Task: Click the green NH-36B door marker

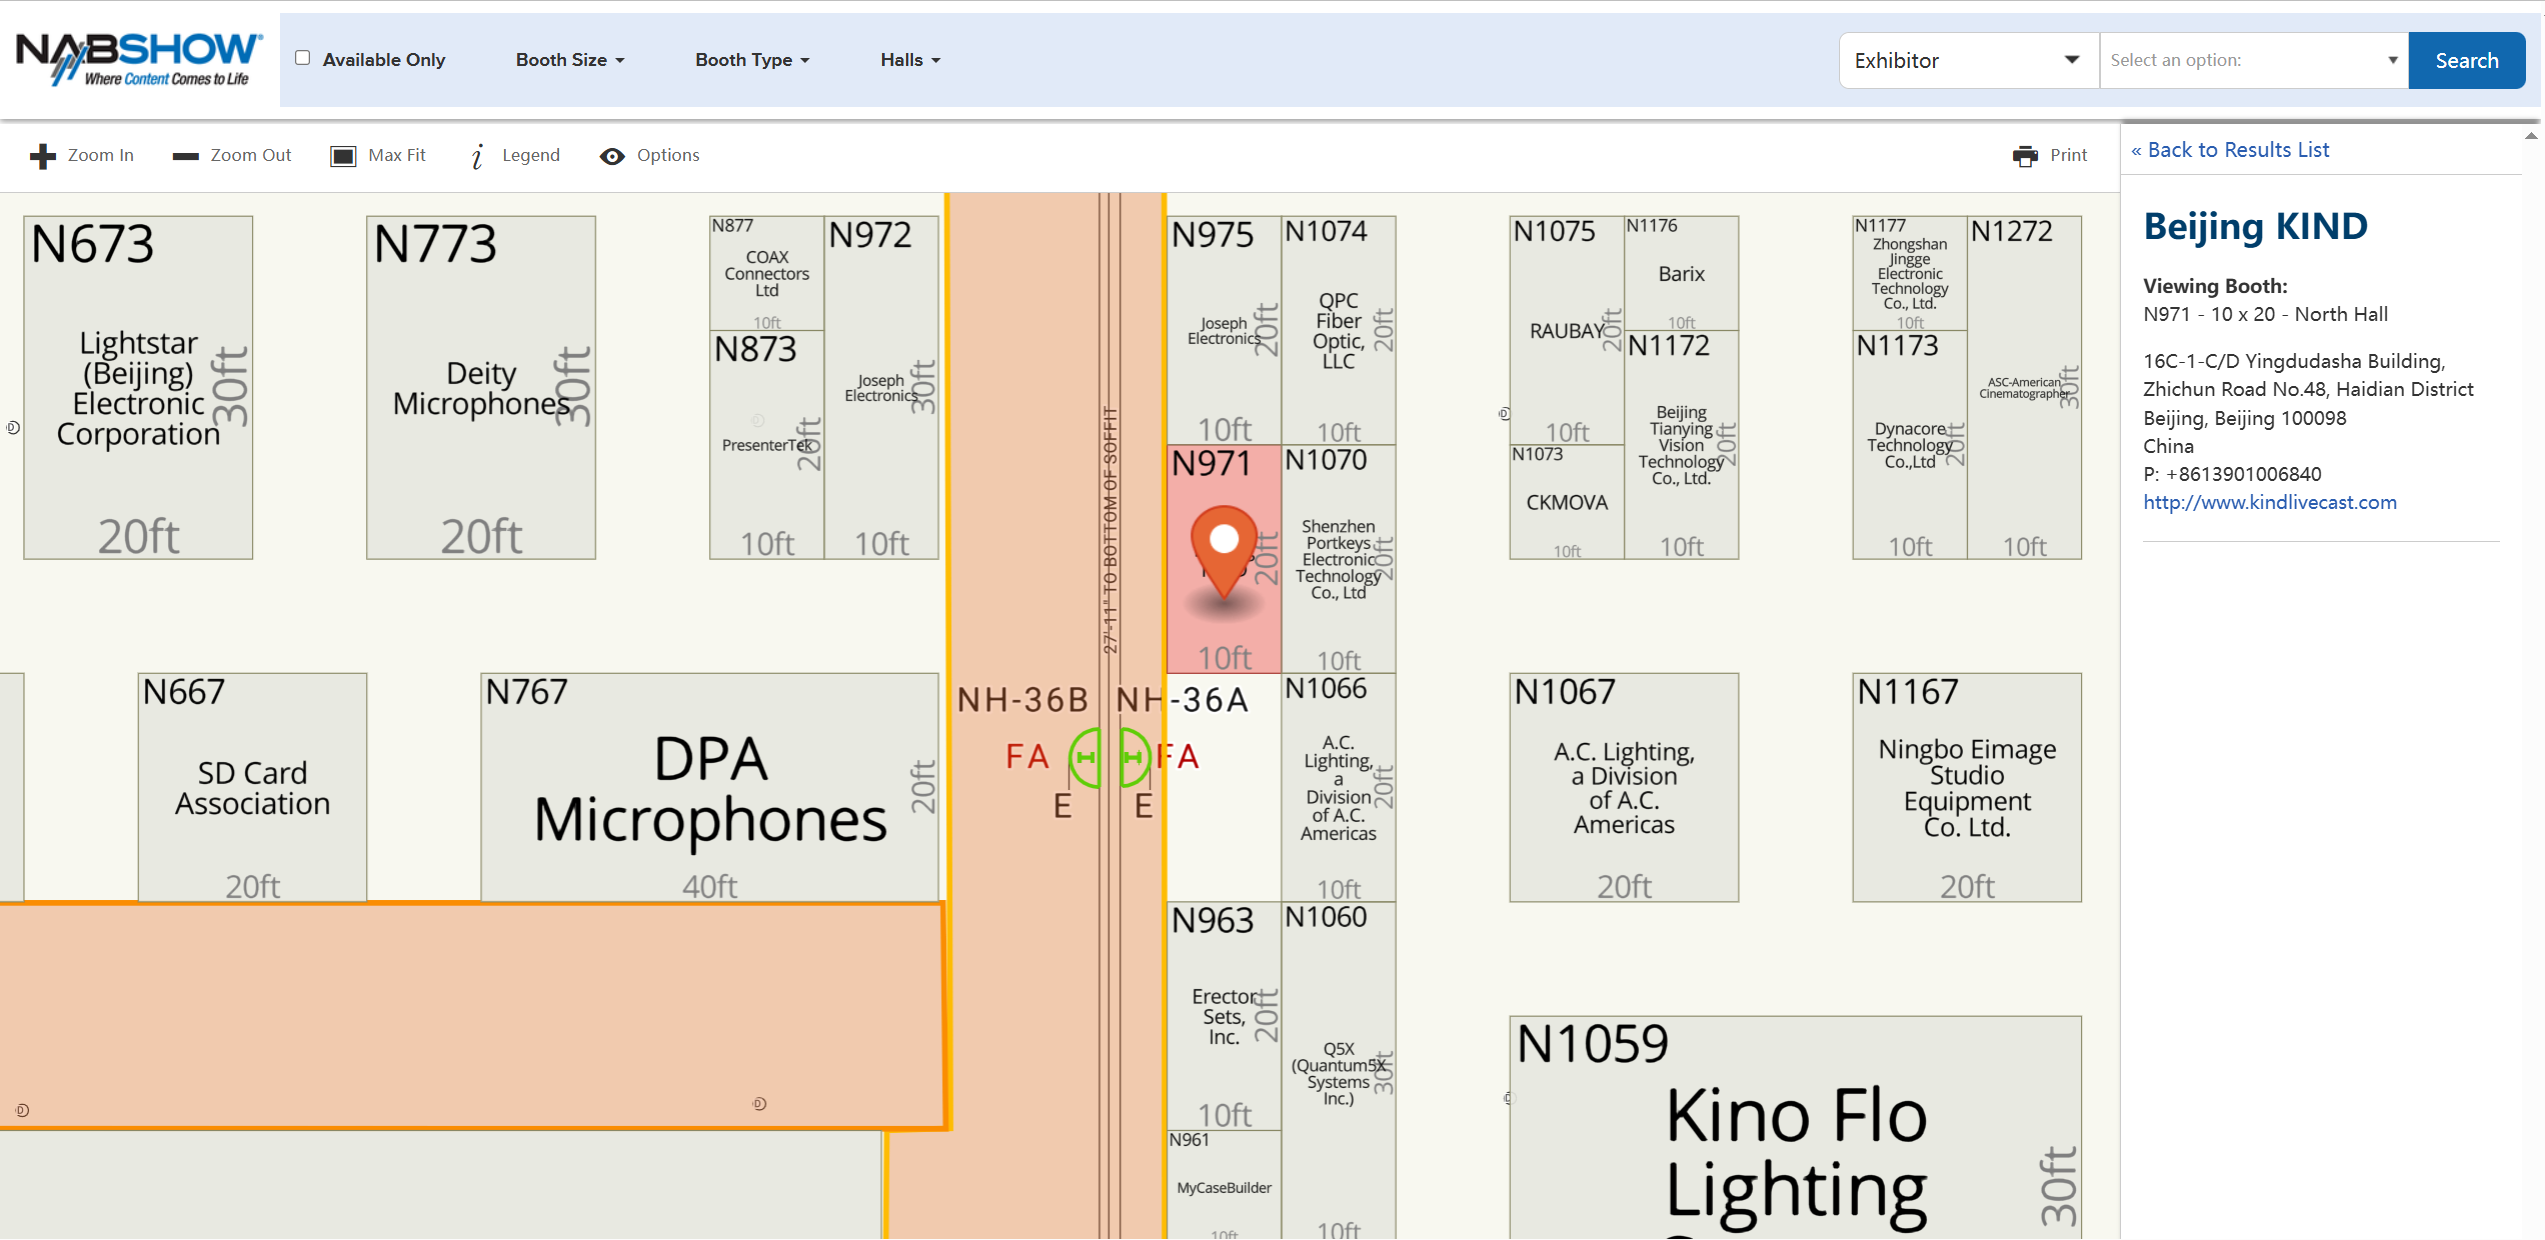Action: (x=1085, y=757)
